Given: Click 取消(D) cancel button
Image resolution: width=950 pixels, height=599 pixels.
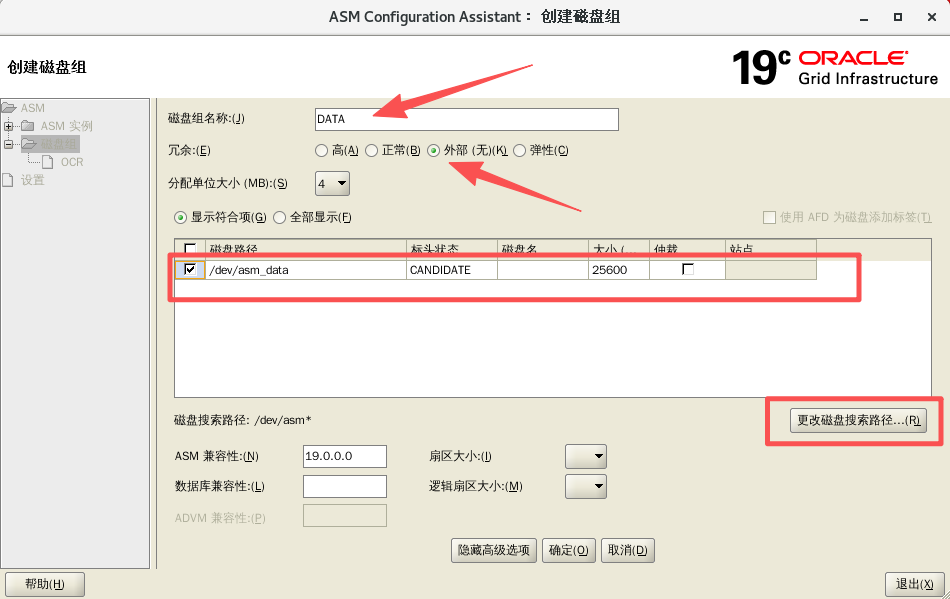Looking at the screenshot, I should pyautogui.click(x=628, y=551).
